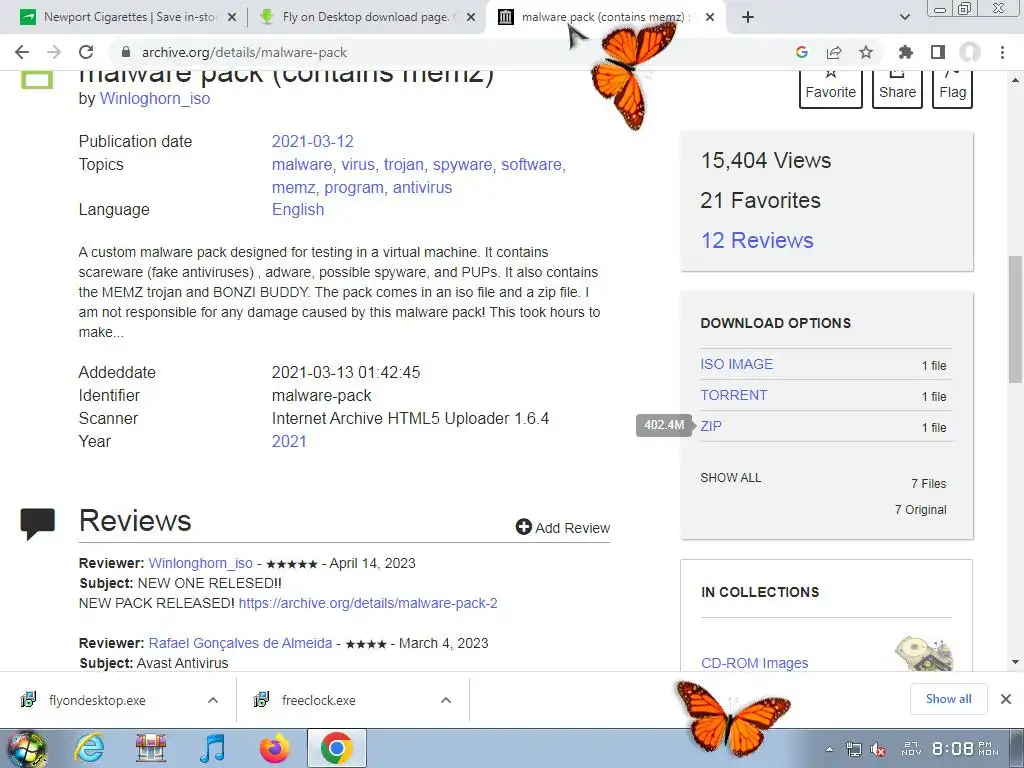Viewport: 1024px width, 768px height.
Task: Show hidden system tray icons arrow
Action: pyautogui.click(x=829, y=749)
